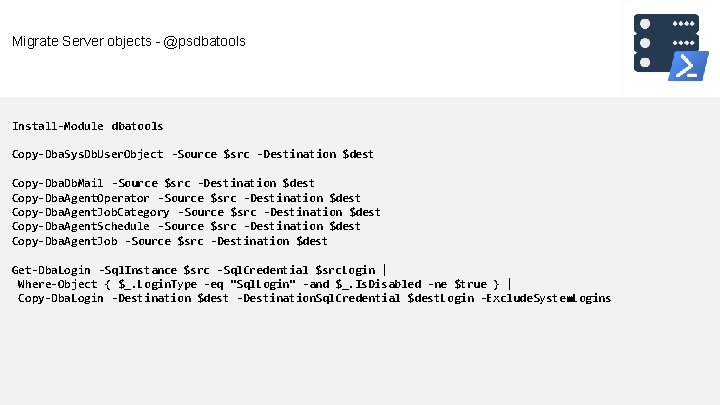
Task: Click the $destLogin variable
Action: pos(441,298)
